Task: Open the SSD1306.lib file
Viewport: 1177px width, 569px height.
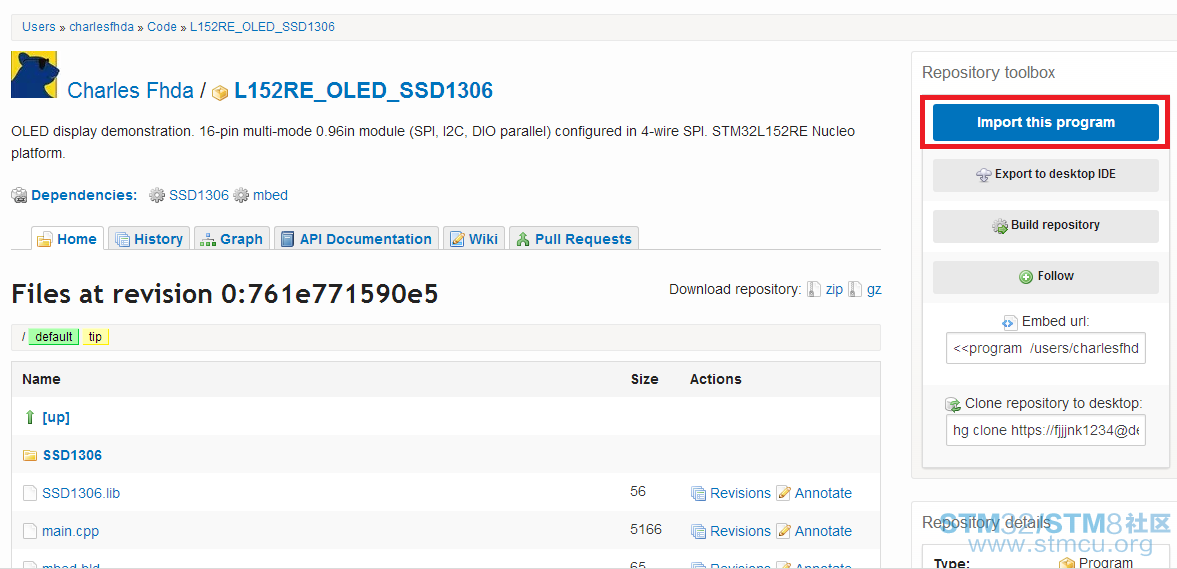Action: [x=81, y=493]
